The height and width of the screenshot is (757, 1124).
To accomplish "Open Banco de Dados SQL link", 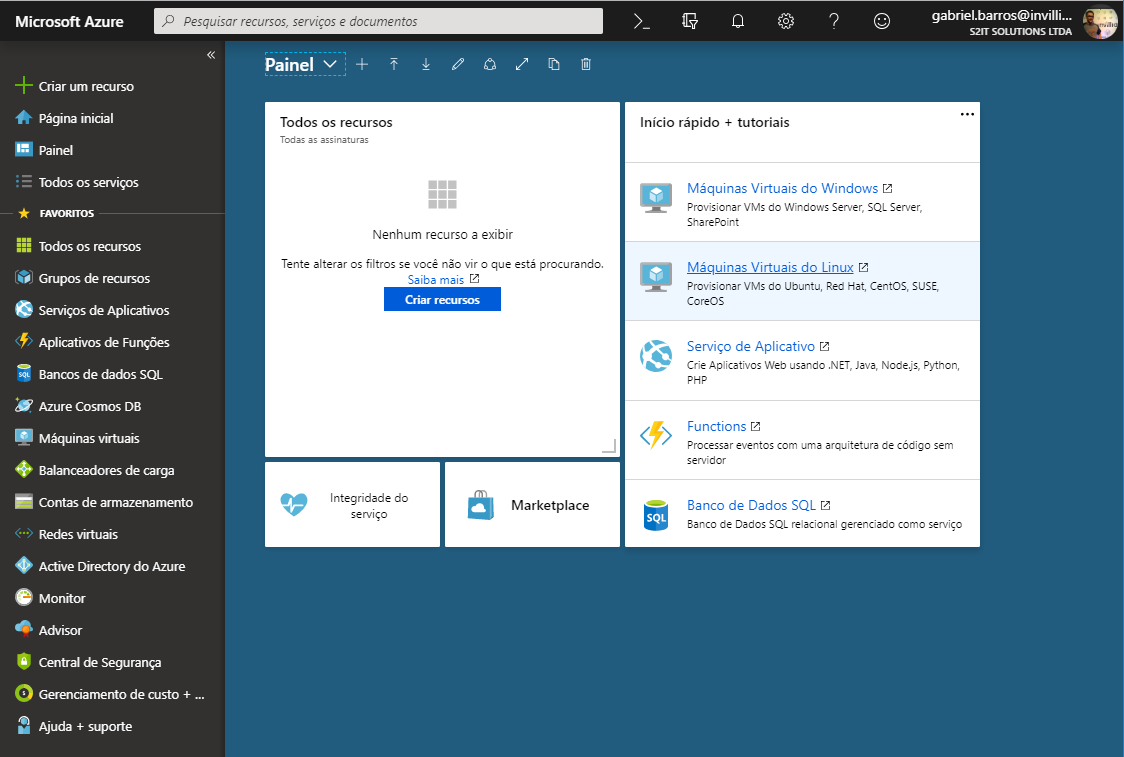I will click(x=751, y=505).
